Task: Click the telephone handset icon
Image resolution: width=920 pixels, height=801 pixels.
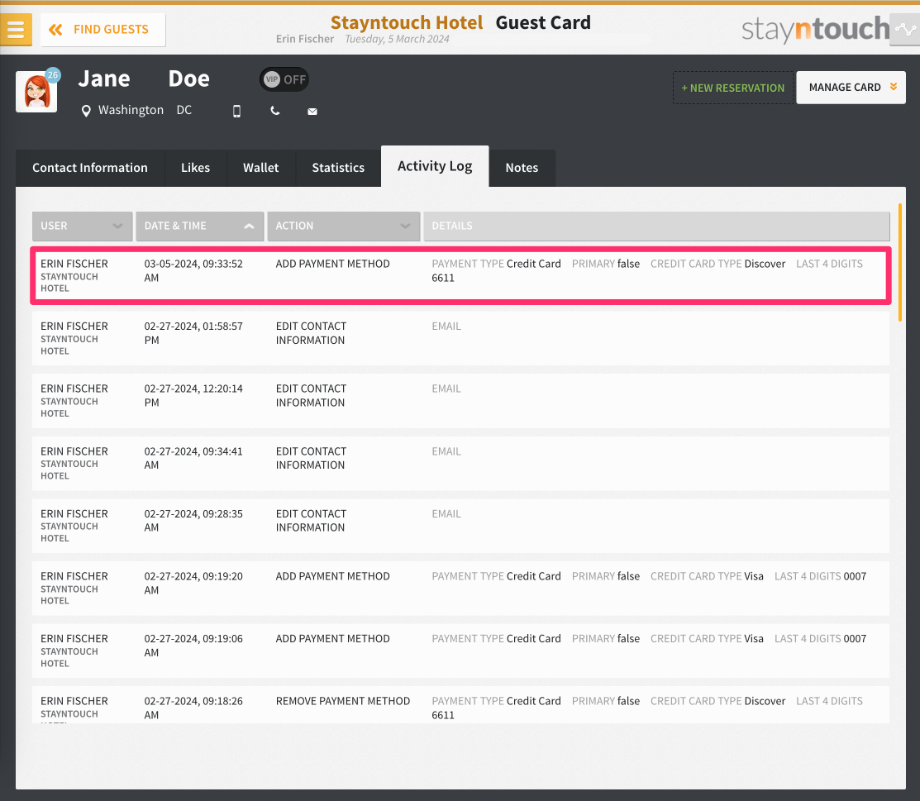Action: point(275,111)
